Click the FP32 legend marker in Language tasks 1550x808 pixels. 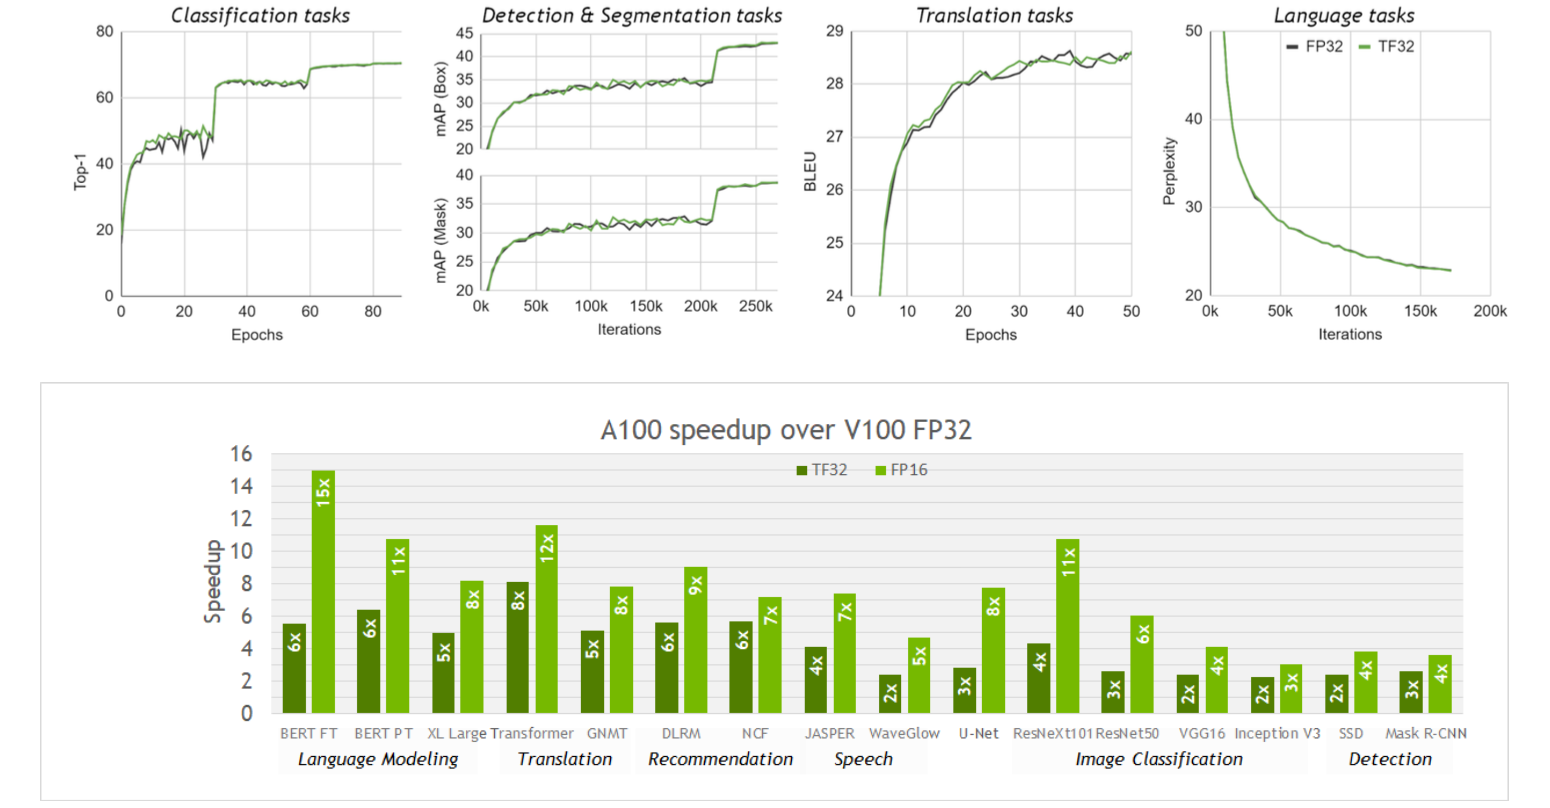pos(1292,47)
